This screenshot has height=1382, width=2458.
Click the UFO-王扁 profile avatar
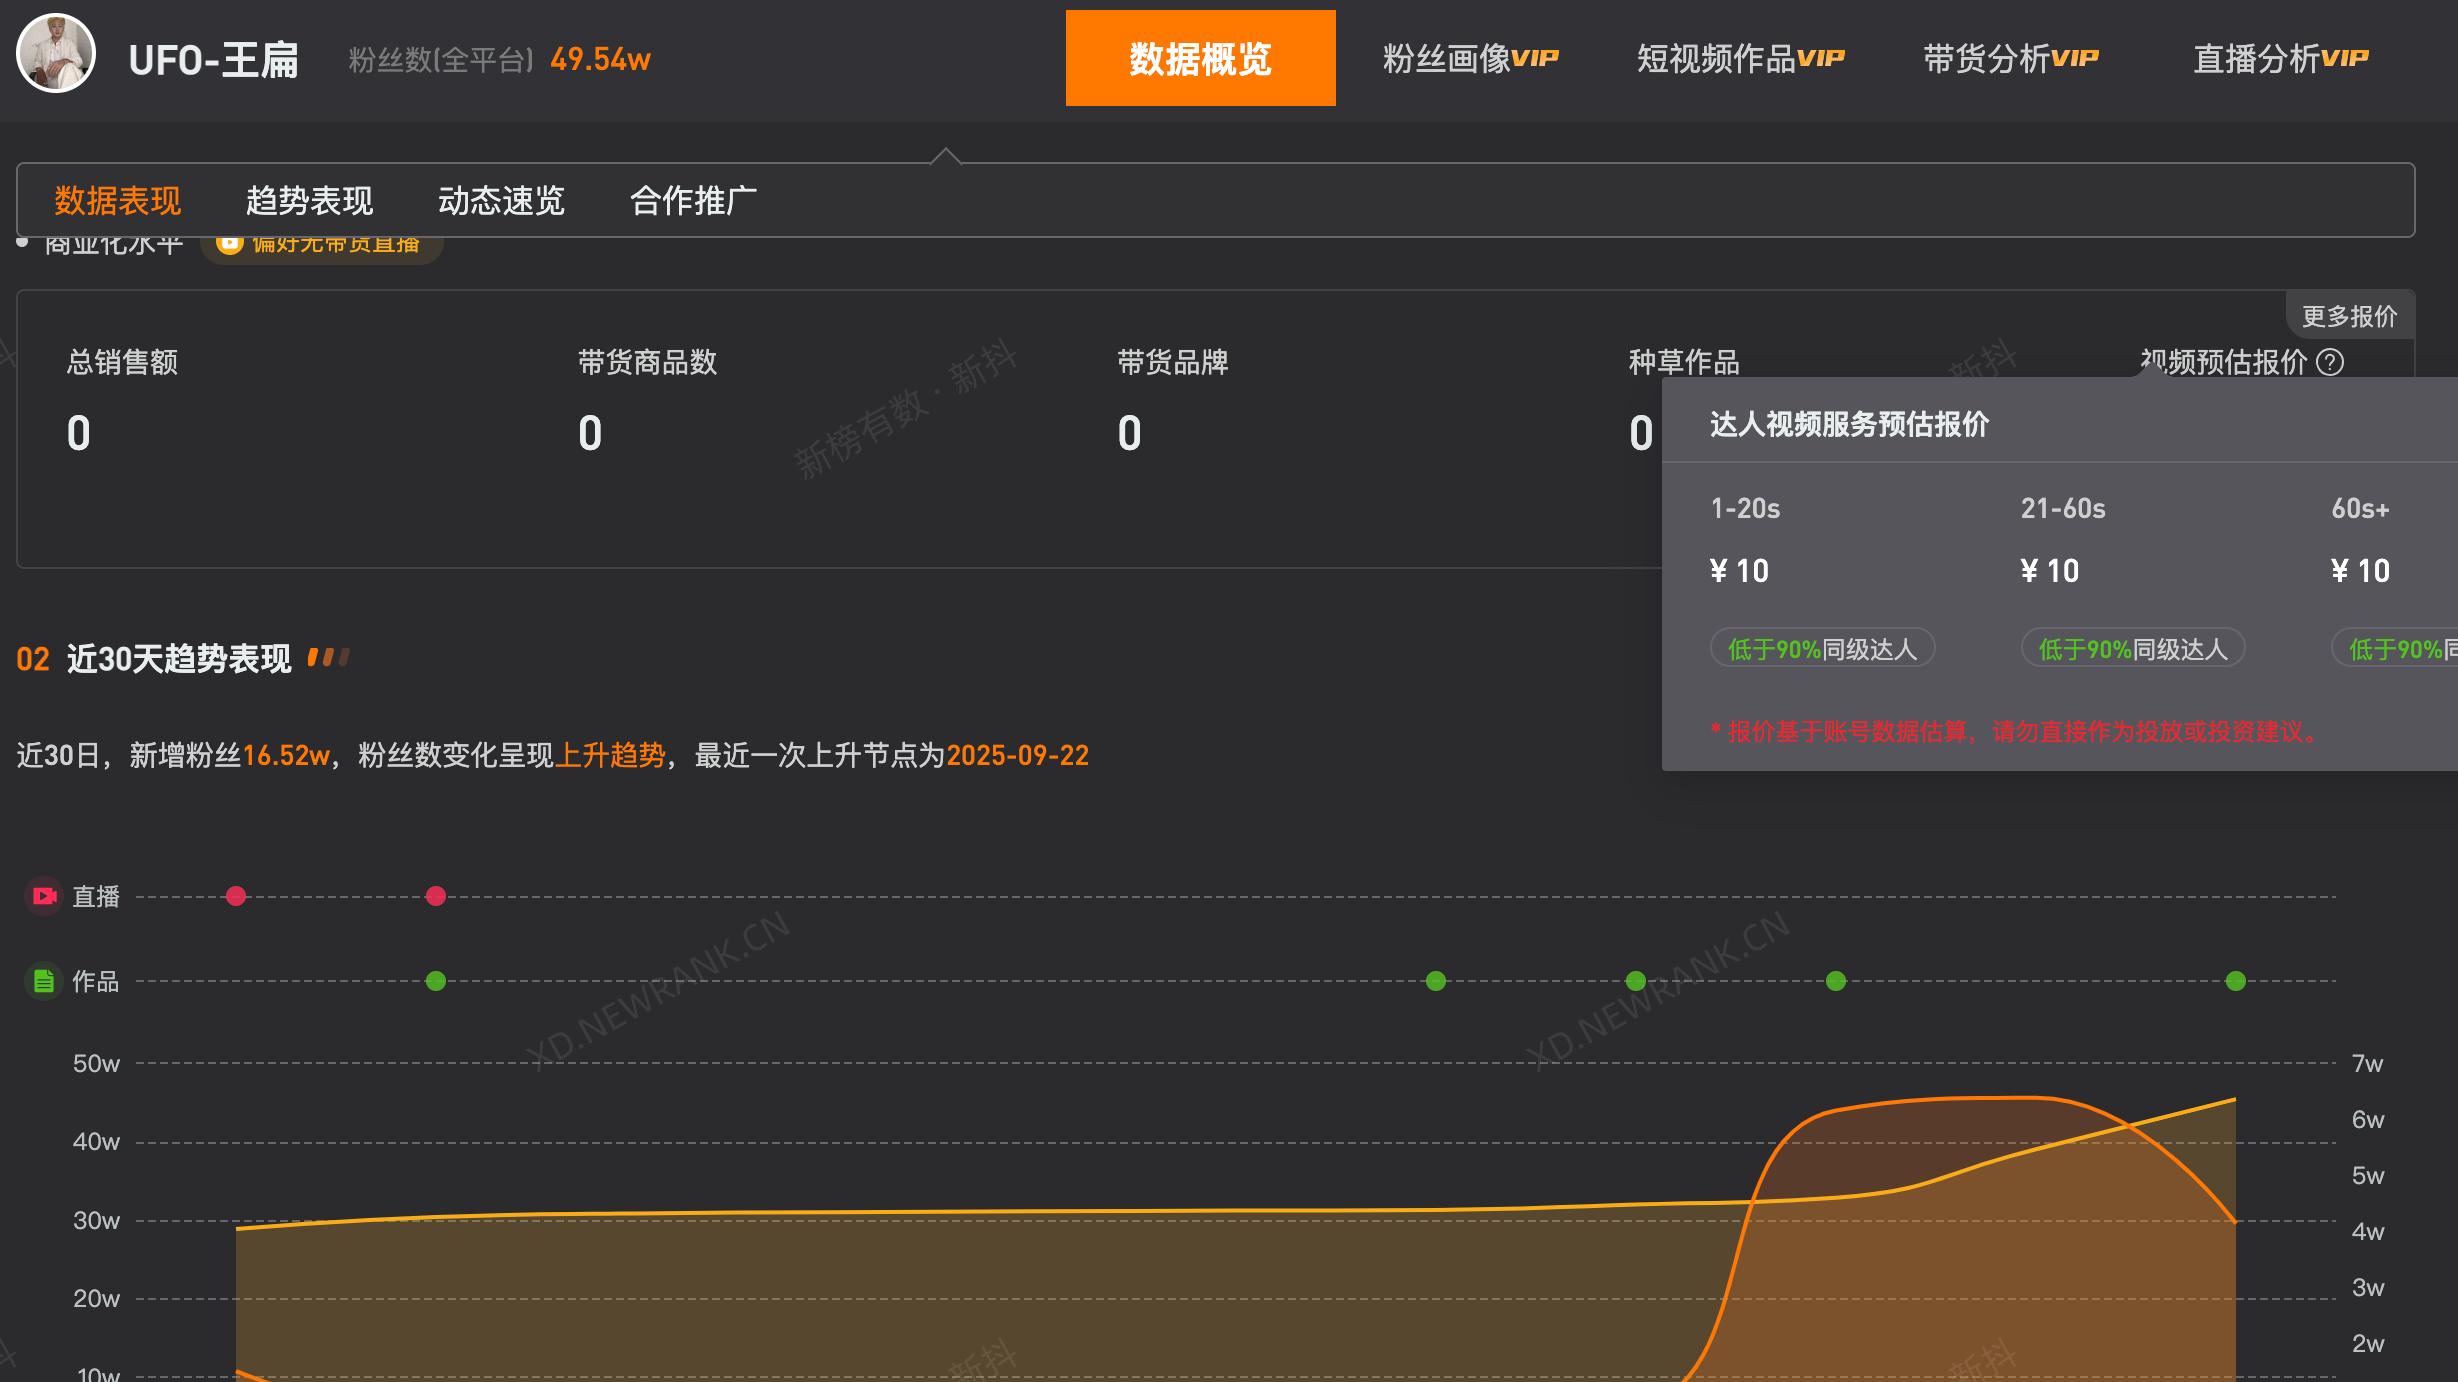[56, 54]
